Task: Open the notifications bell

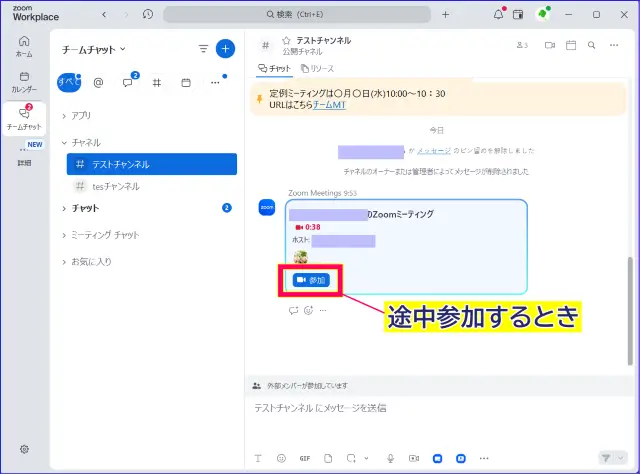Action: tap(498, 15)
